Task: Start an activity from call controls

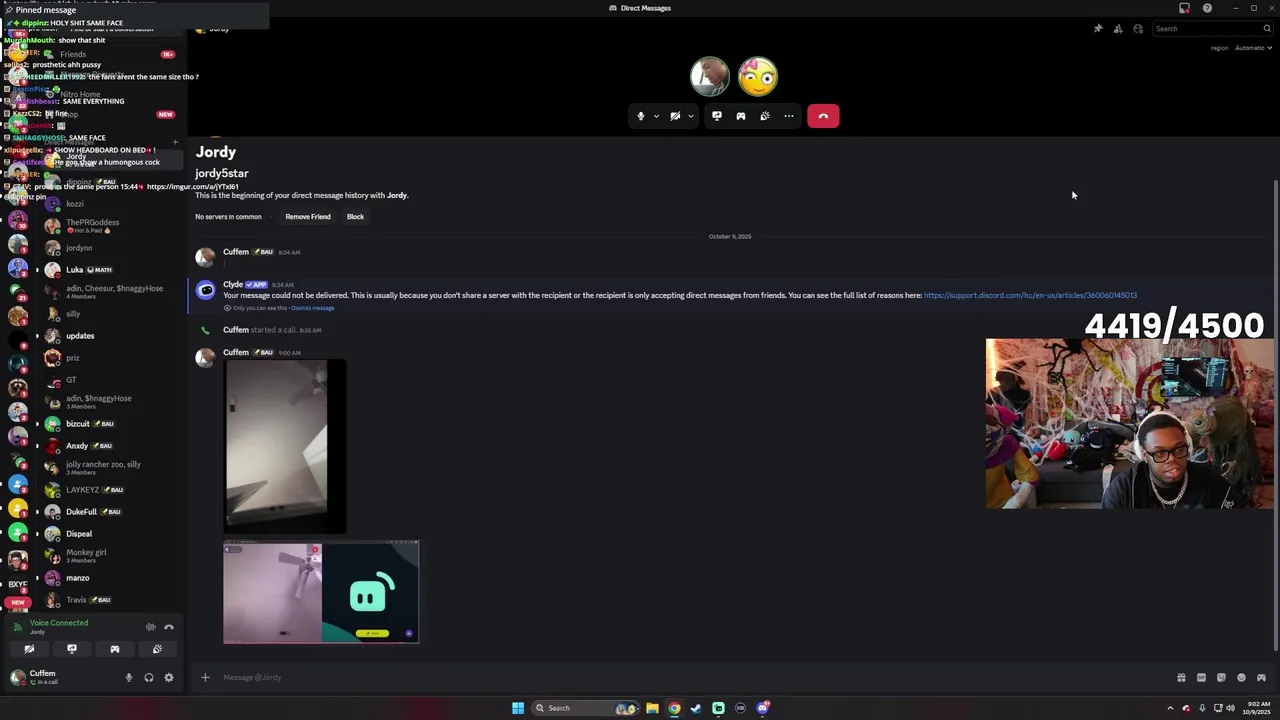Action: pyautogui.click(x=741, y=116)
